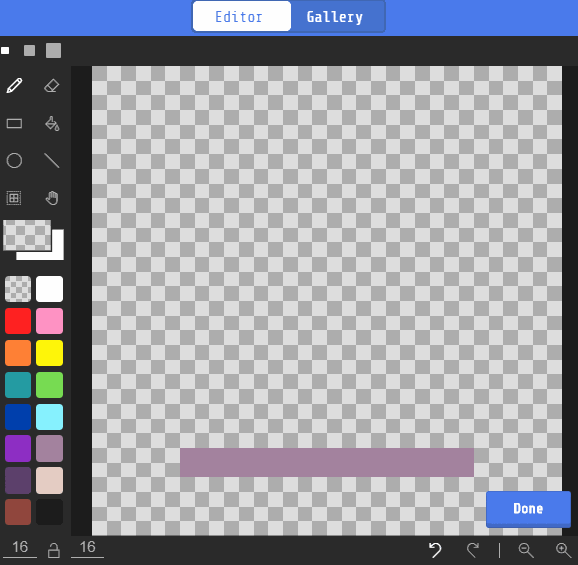The width and height of the screenshot is (578, 565).
Task: Zoom in on the canvas
Action: 563,550
